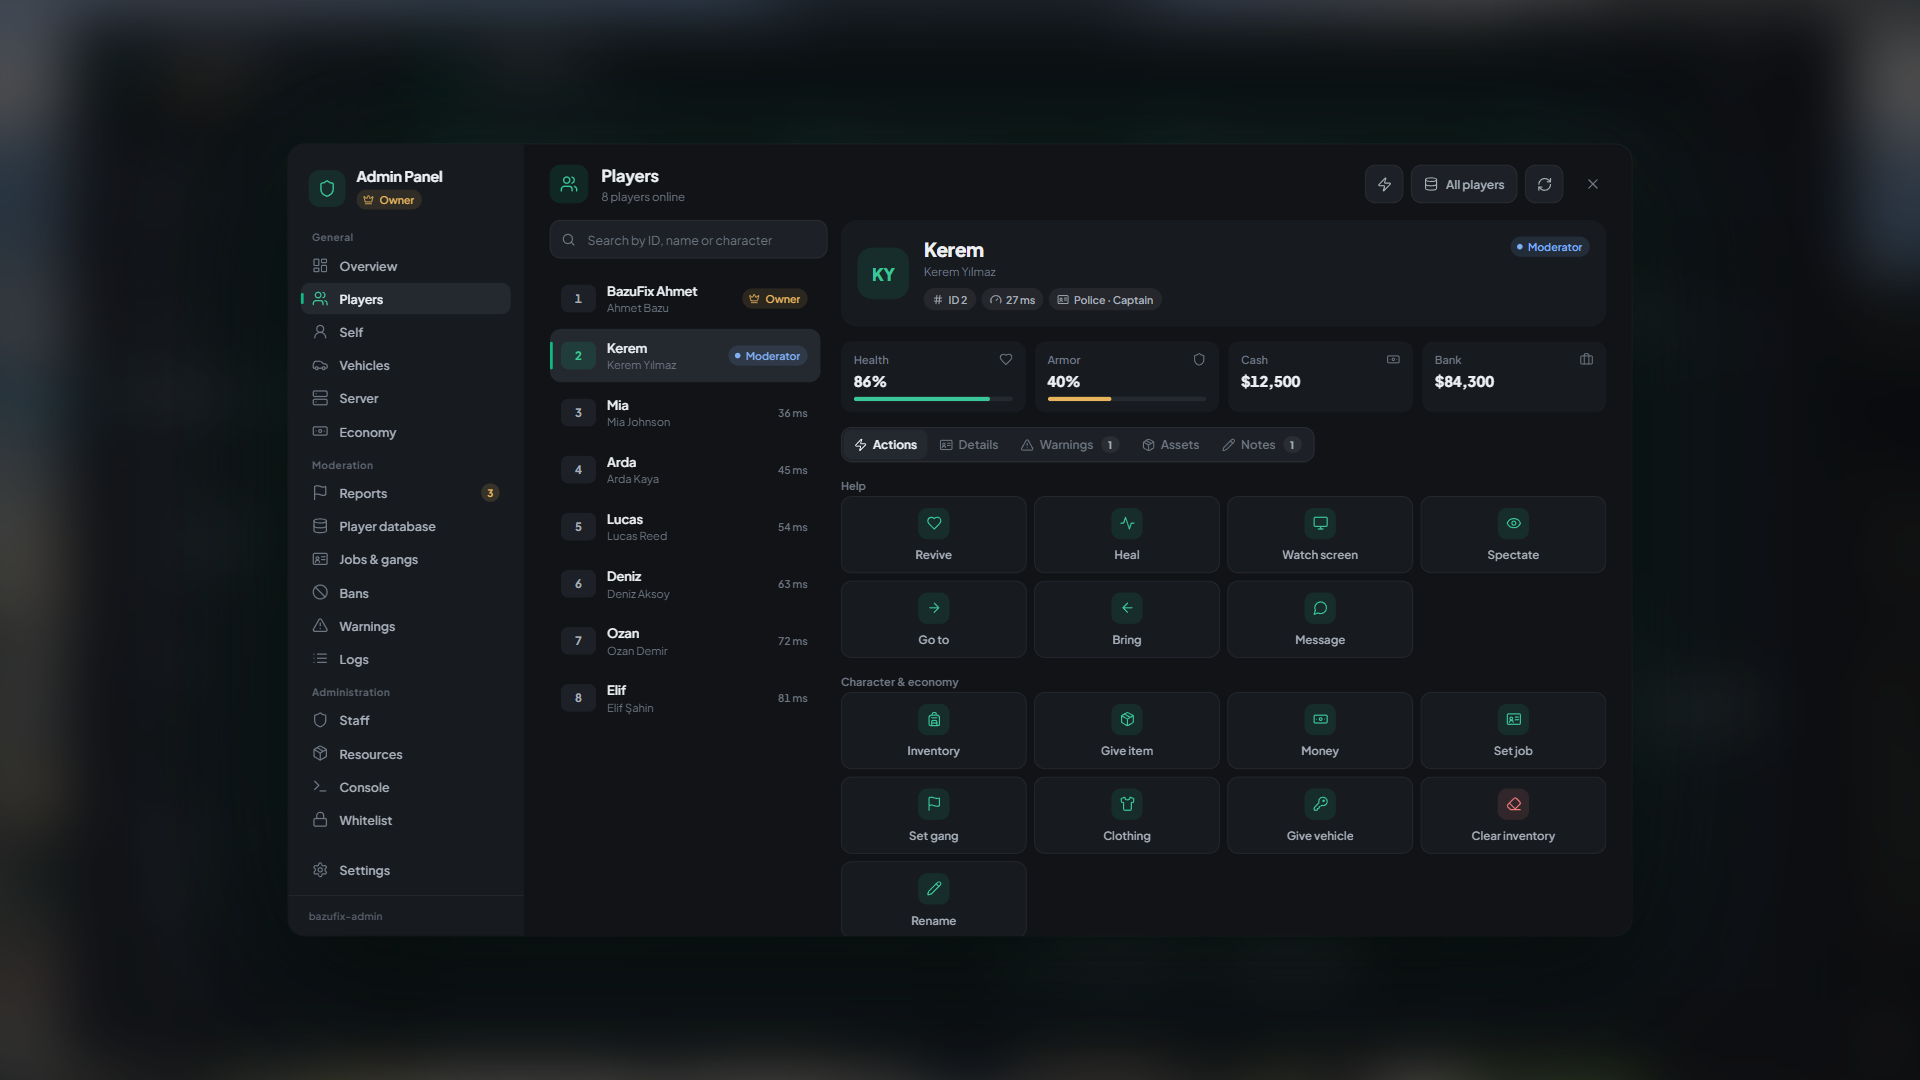Open Overview in the sidebar
Image resolution: width=1920 pixels, height=1080 pixels.
[405, 266]
